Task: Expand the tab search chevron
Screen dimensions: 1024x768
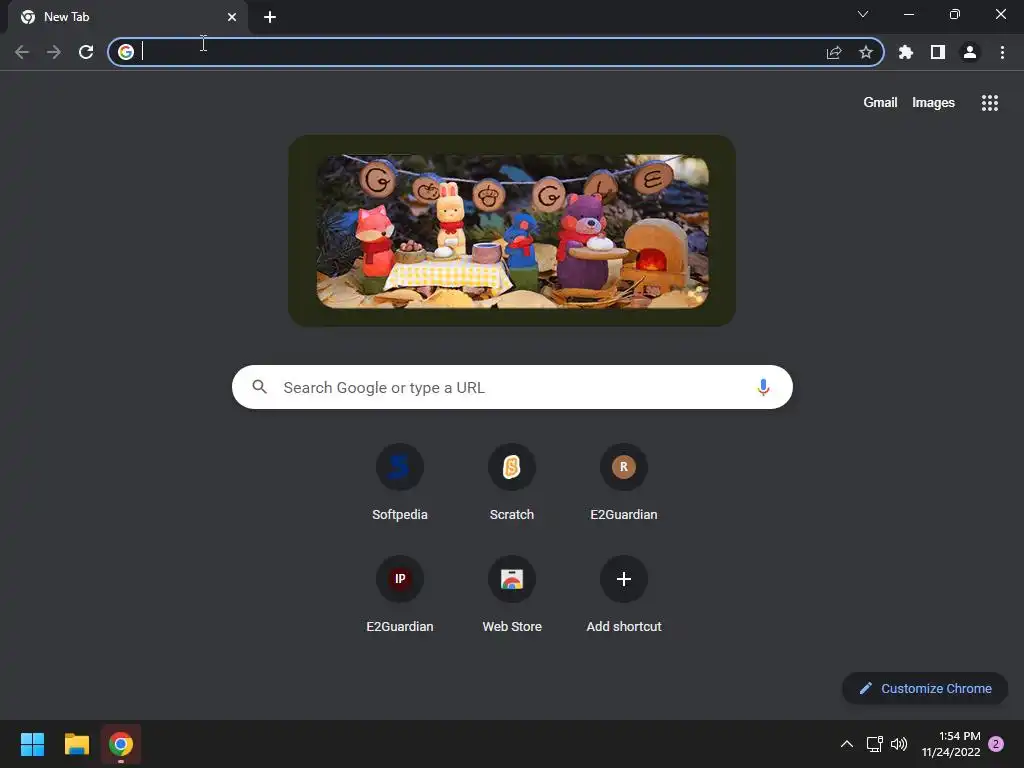Action: point(863,14)
